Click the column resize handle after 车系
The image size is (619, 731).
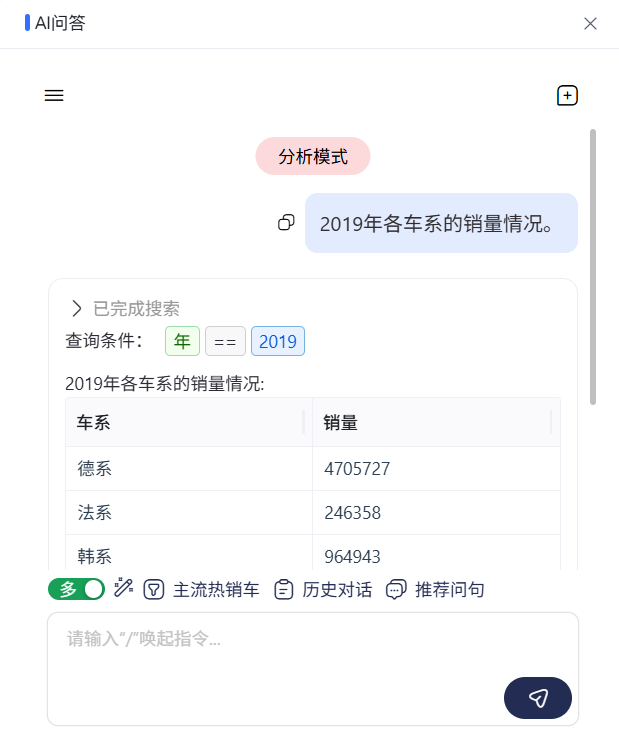[303, 422]
